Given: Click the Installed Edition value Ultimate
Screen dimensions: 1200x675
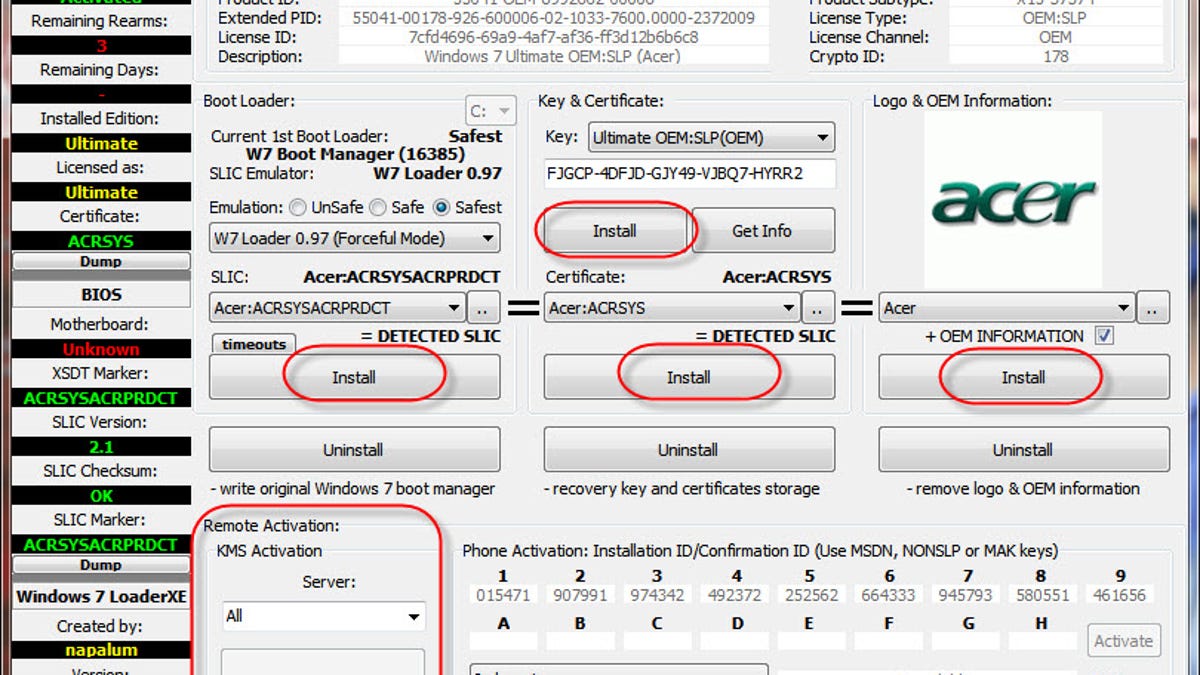Looking at the screenshot, I should tap(101, 143).
